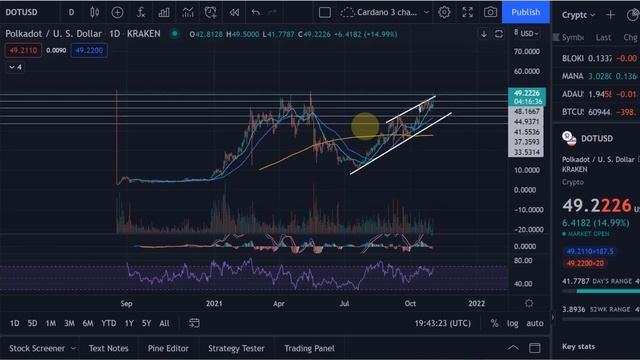
Task: Set the chart range to 1Y
Action: [x=129, y=323]
